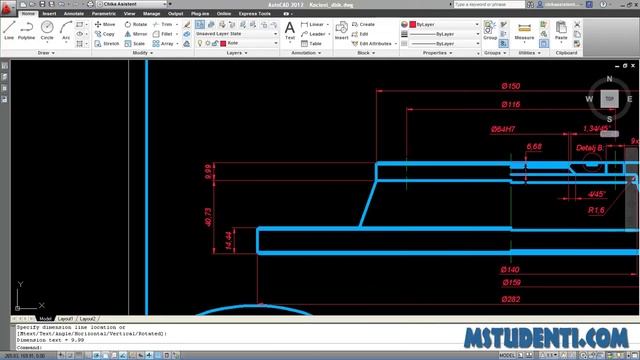Activate the Array command
640x360 pixels.
tap(163, 43)
